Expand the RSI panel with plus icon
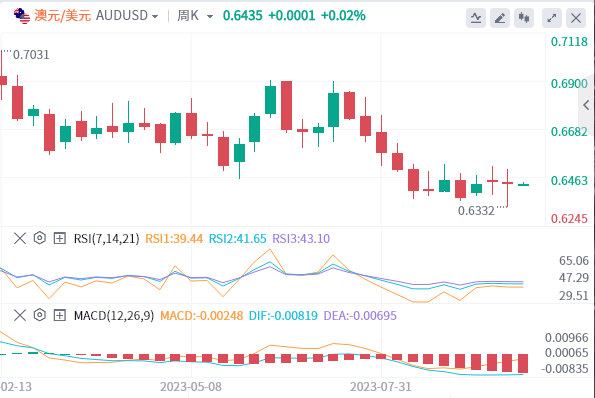The width and height of the screenshot is (595, 398). coord(60,239)
